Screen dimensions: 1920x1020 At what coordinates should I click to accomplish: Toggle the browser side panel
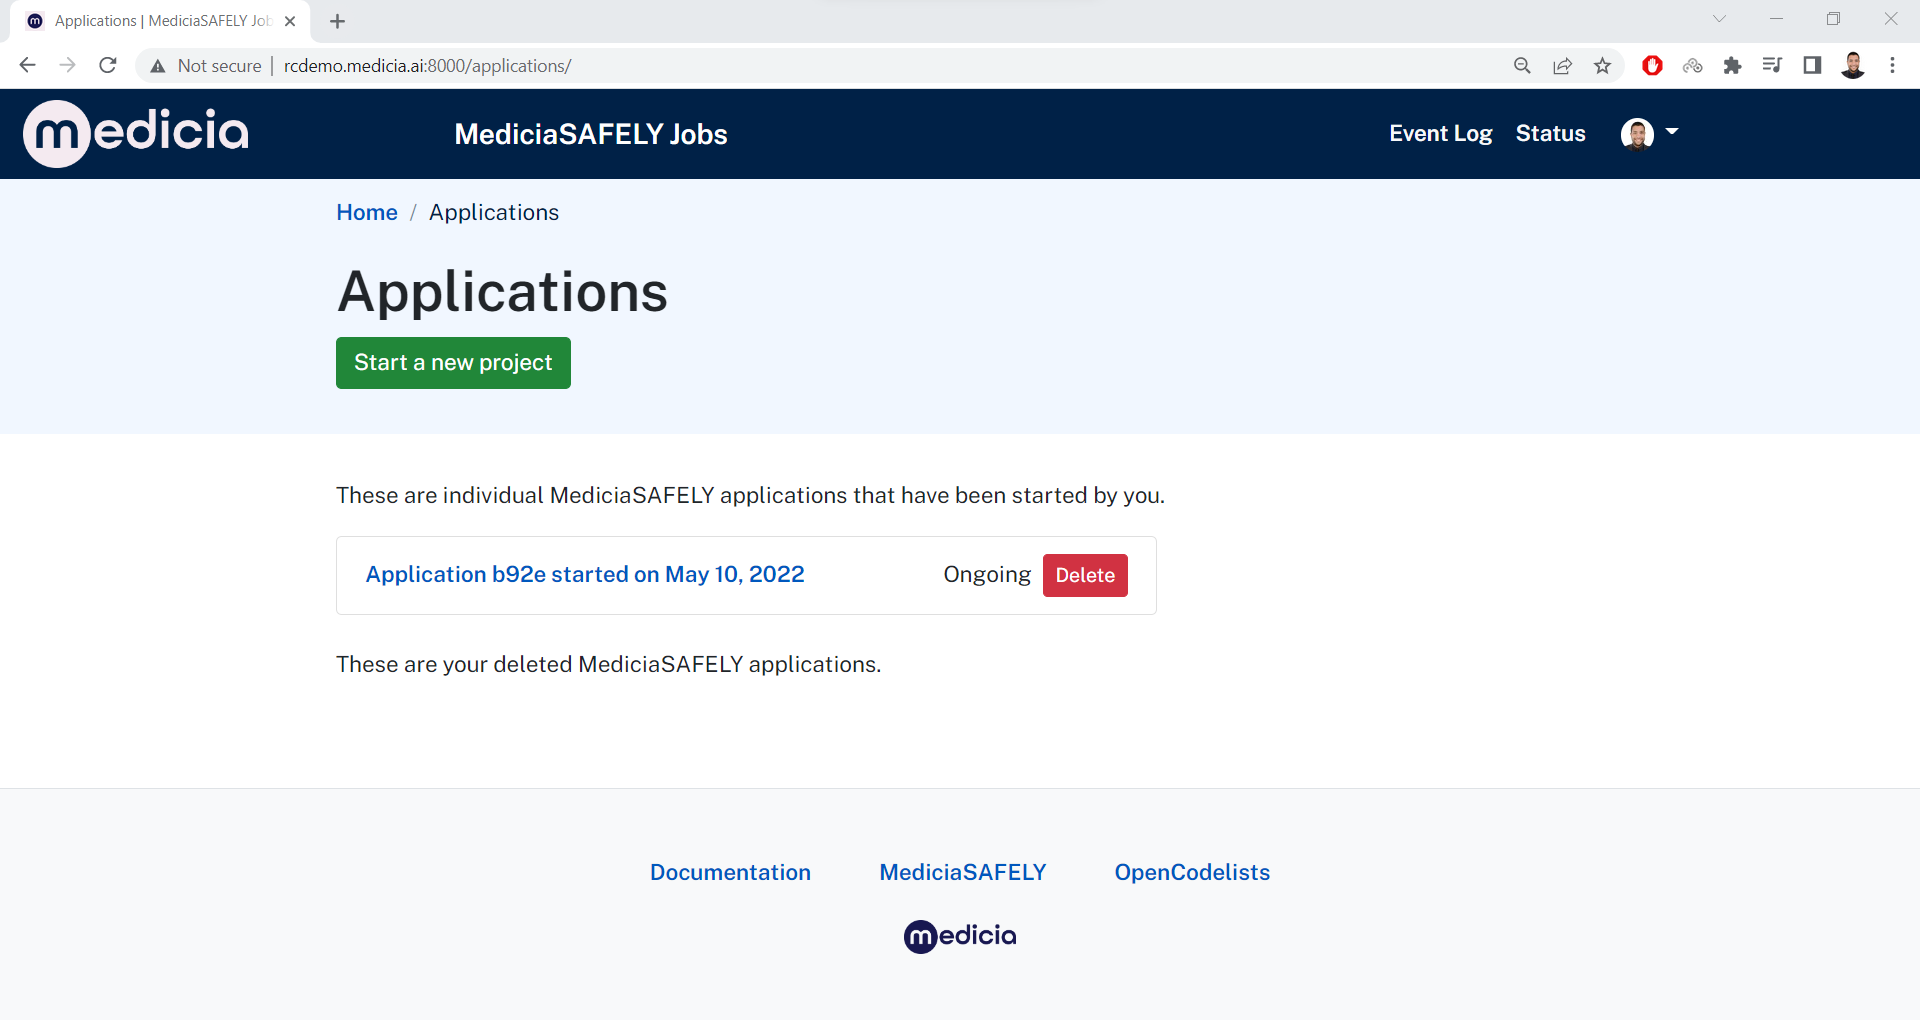point(1812,65)
